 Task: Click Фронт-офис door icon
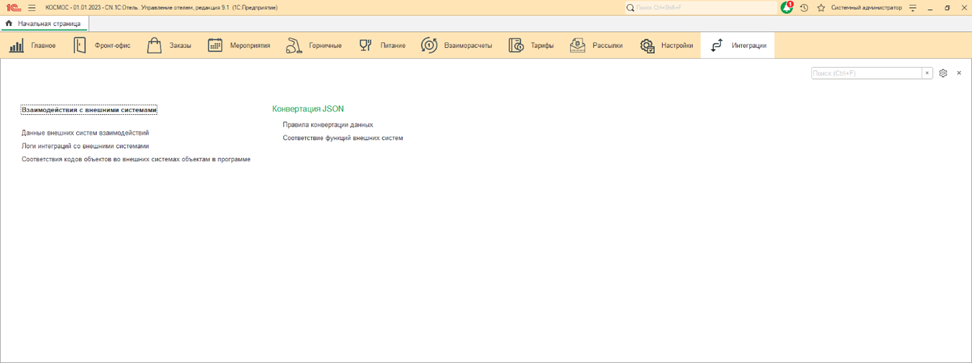pos(79,45)
